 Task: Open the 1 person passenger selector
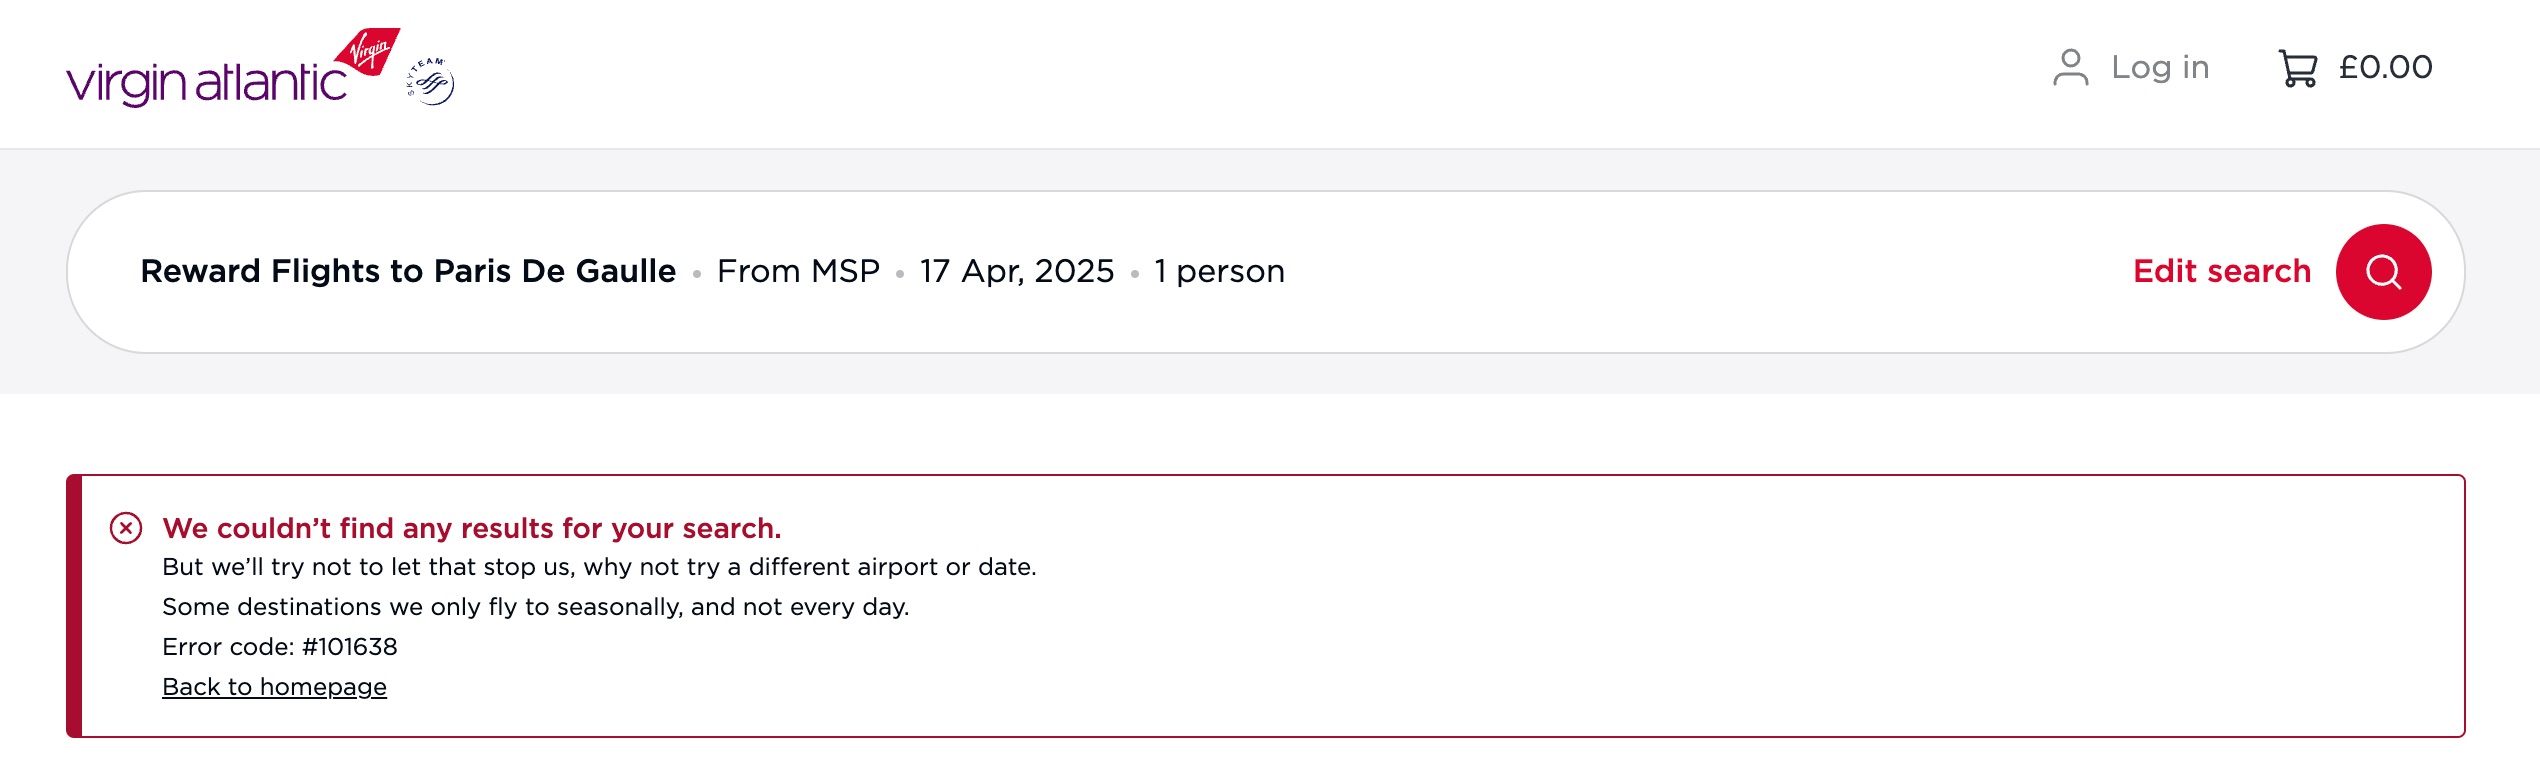pyautogui.click(x=1218, y=270)
